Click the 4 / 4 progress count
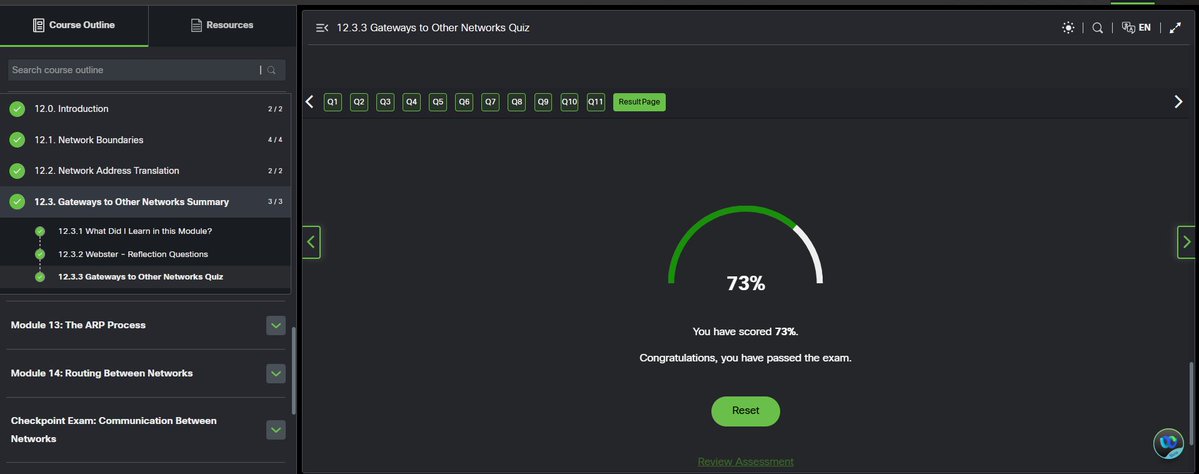Screen dimensions: 1199x474 click(x=275, y=140)
